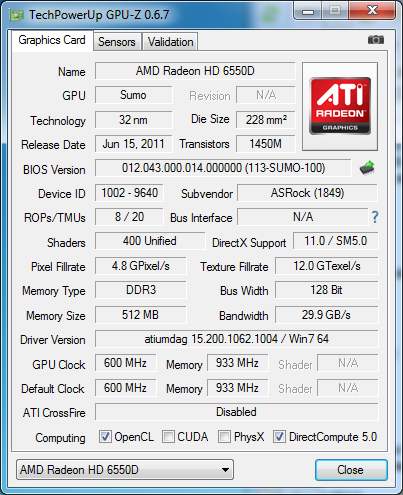Click the Shaders value 400 Unified
The width and height of the screenshot is (403, 495).
click(x=150, y=241)
